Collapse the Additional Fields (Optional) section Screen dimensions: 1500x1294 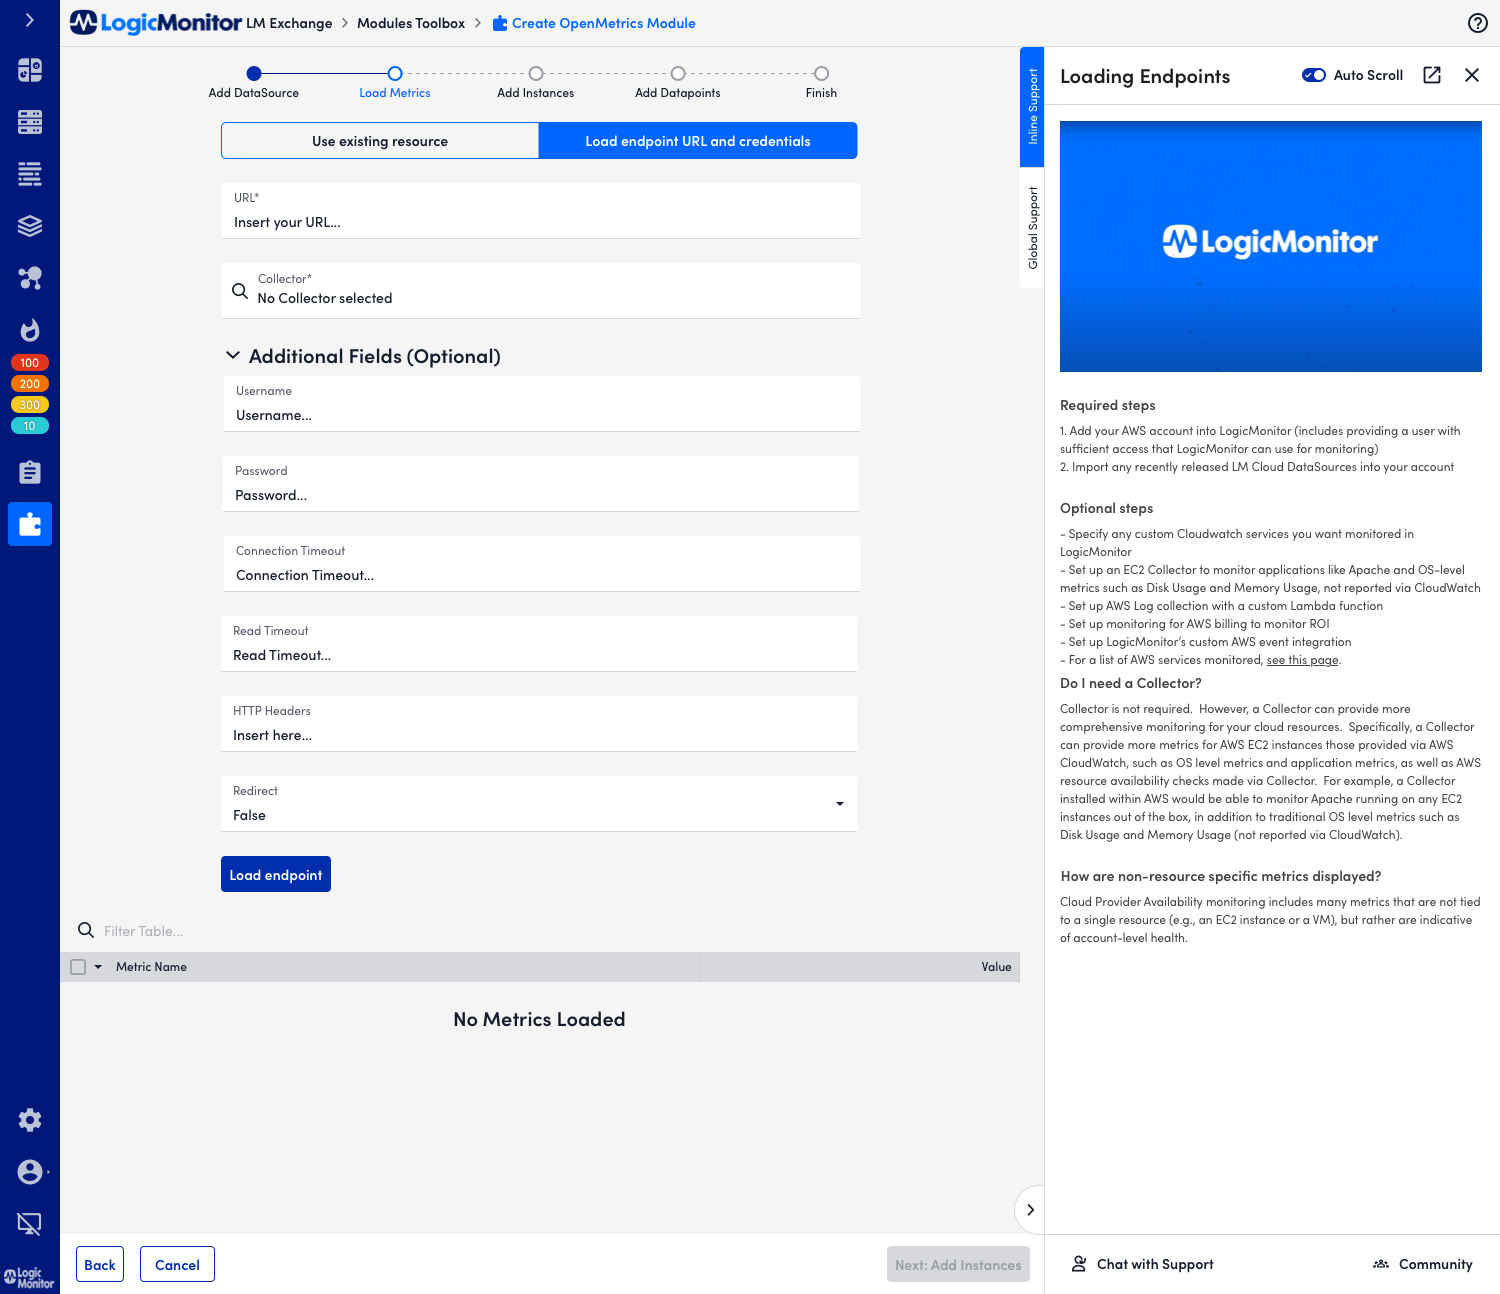233,356
